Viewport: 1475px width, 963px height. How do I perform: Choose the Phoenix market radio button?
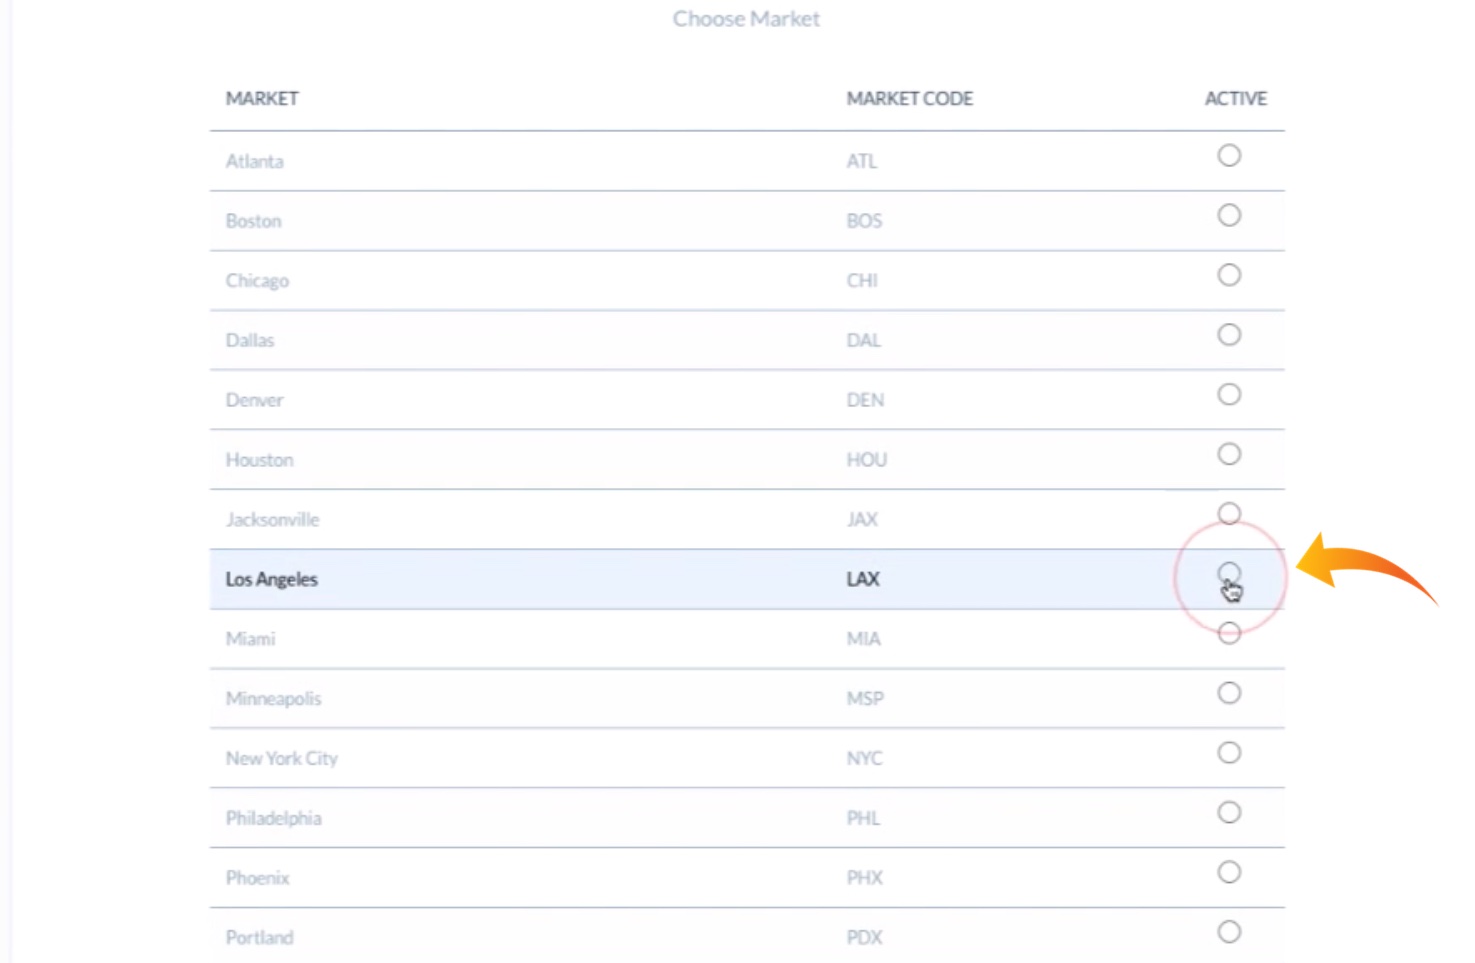tap(1229, 873)
